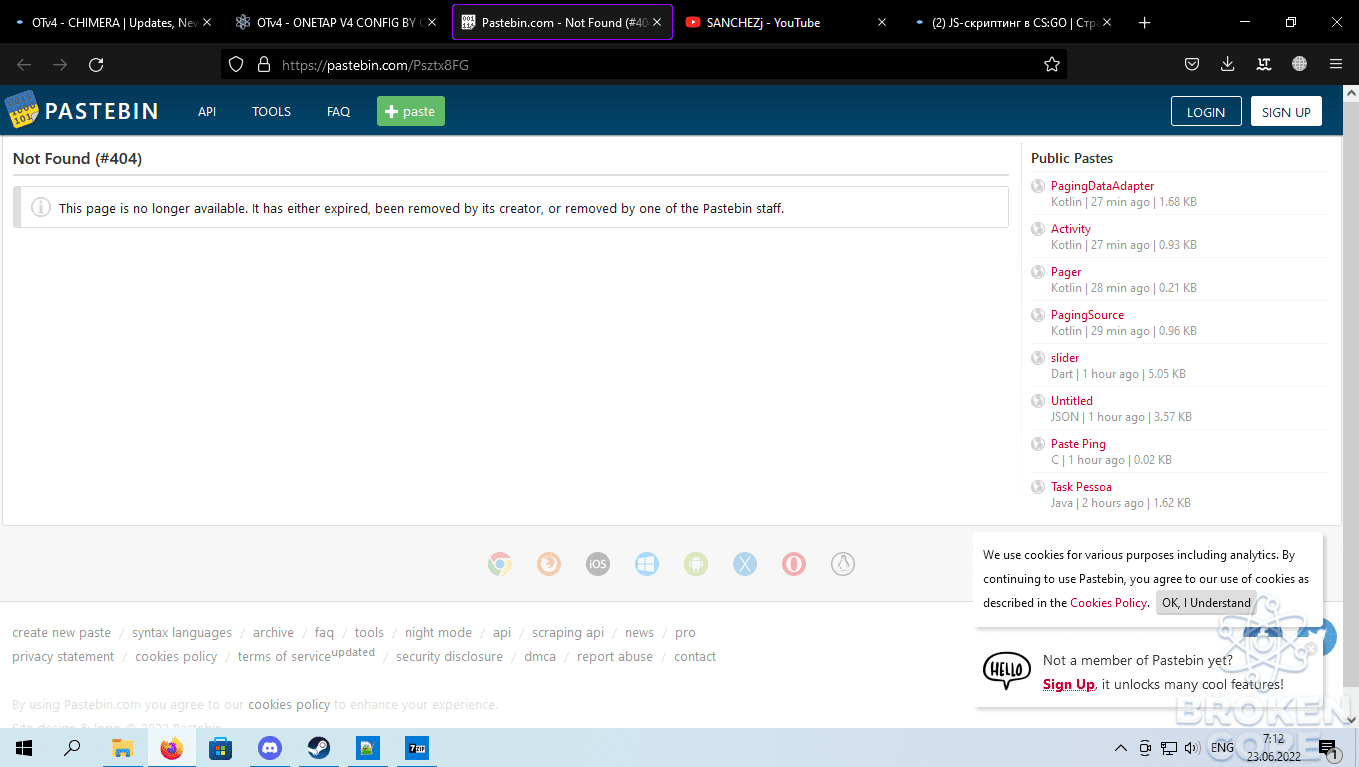This screenshot has width=1359, height=767.
Task: Open the Firefox hamburger application menu
Action: coord(1336,65)
